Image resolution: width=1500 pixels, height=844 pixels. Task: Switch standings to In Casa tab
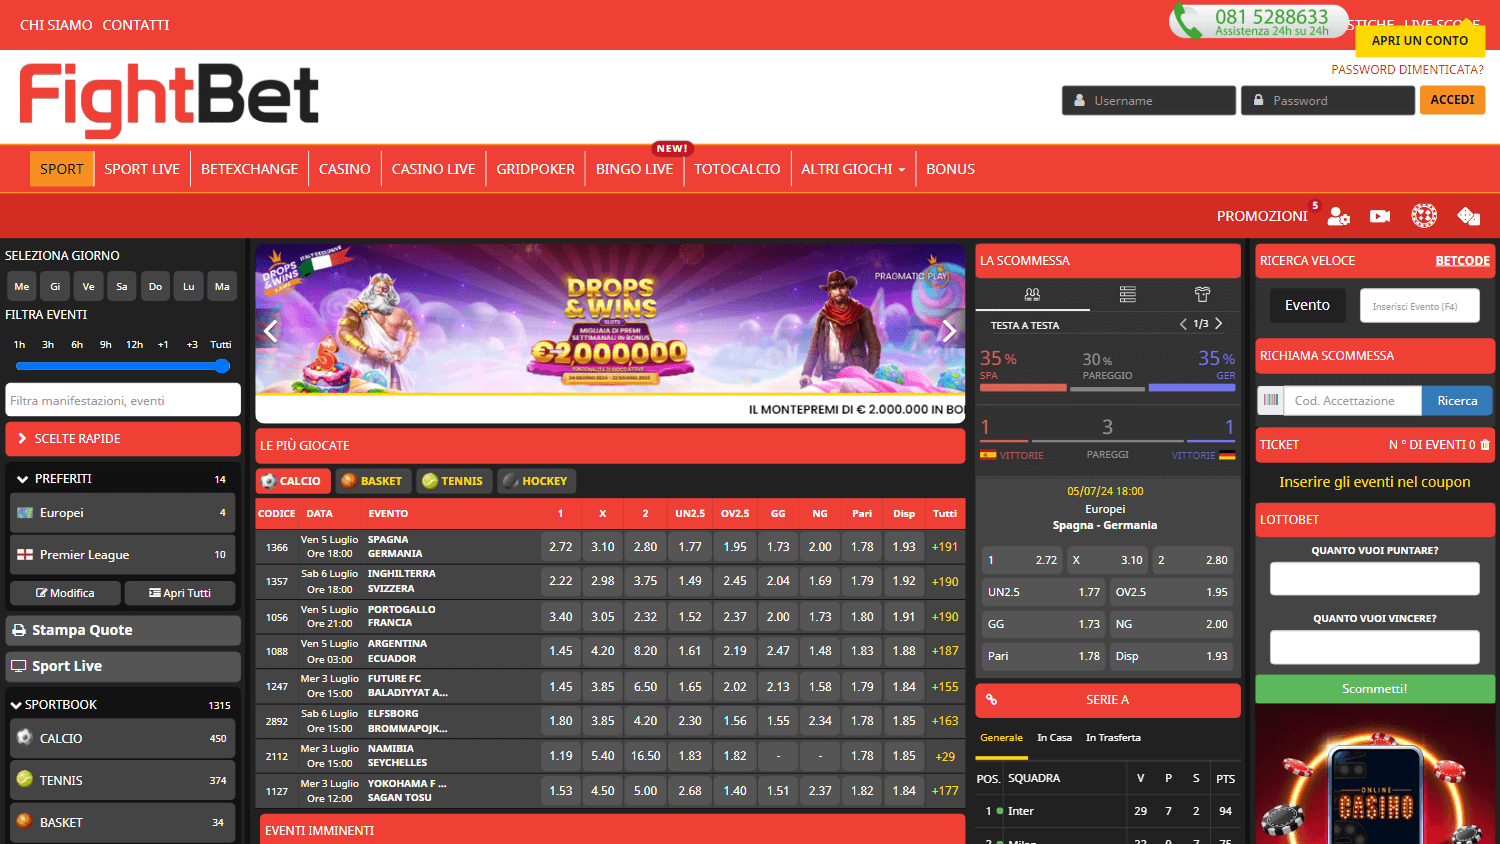[x=1054, y=738]
